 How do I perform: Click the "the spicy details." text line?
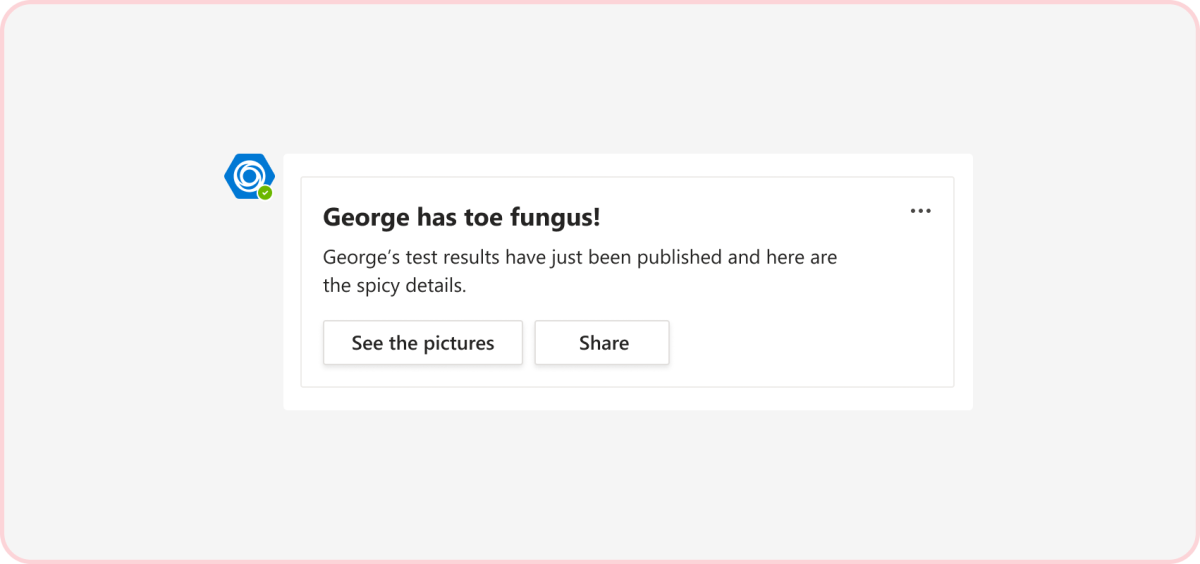pyautogui.click(x=395, y=286)
